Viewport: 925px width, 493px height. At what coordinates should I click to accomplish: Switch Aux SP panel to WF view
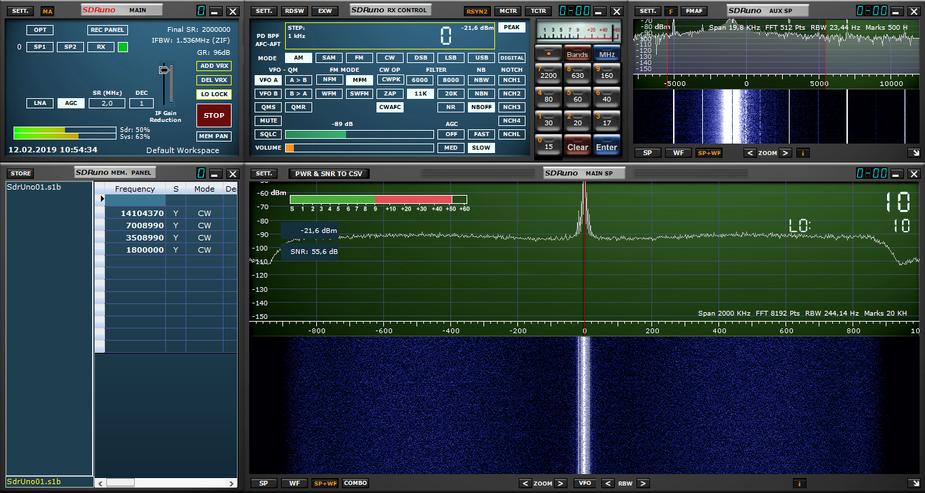(678, 153)
